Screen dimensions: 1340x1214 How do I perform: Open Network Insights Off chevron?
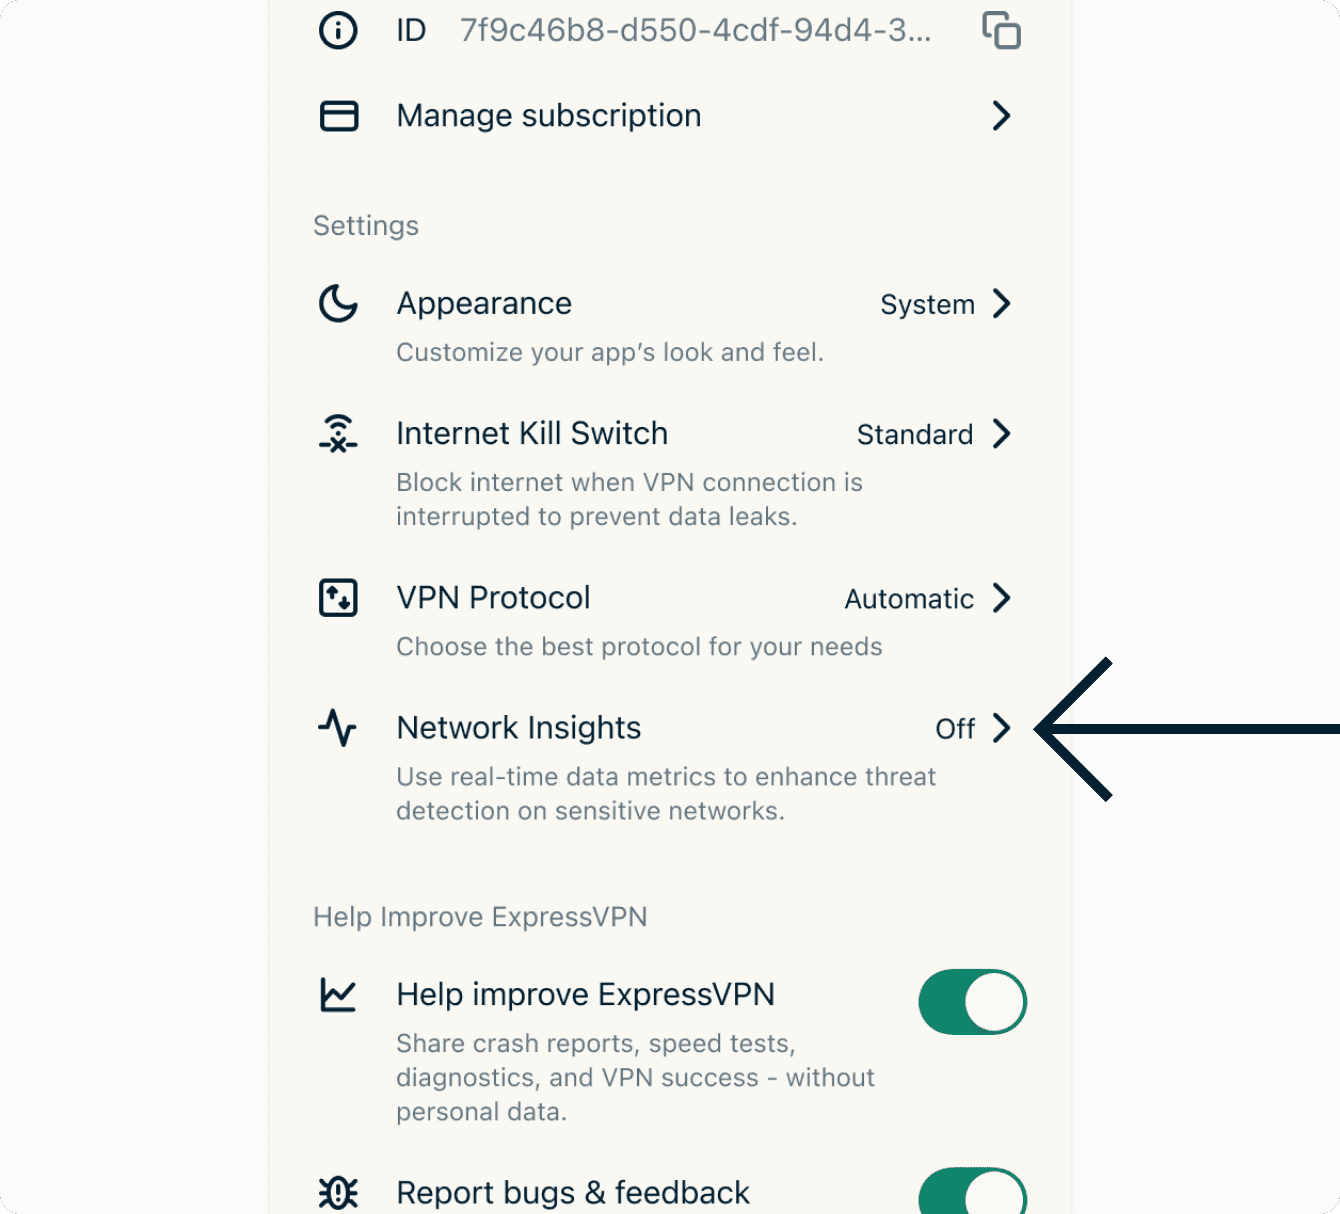coord(1001,728)
